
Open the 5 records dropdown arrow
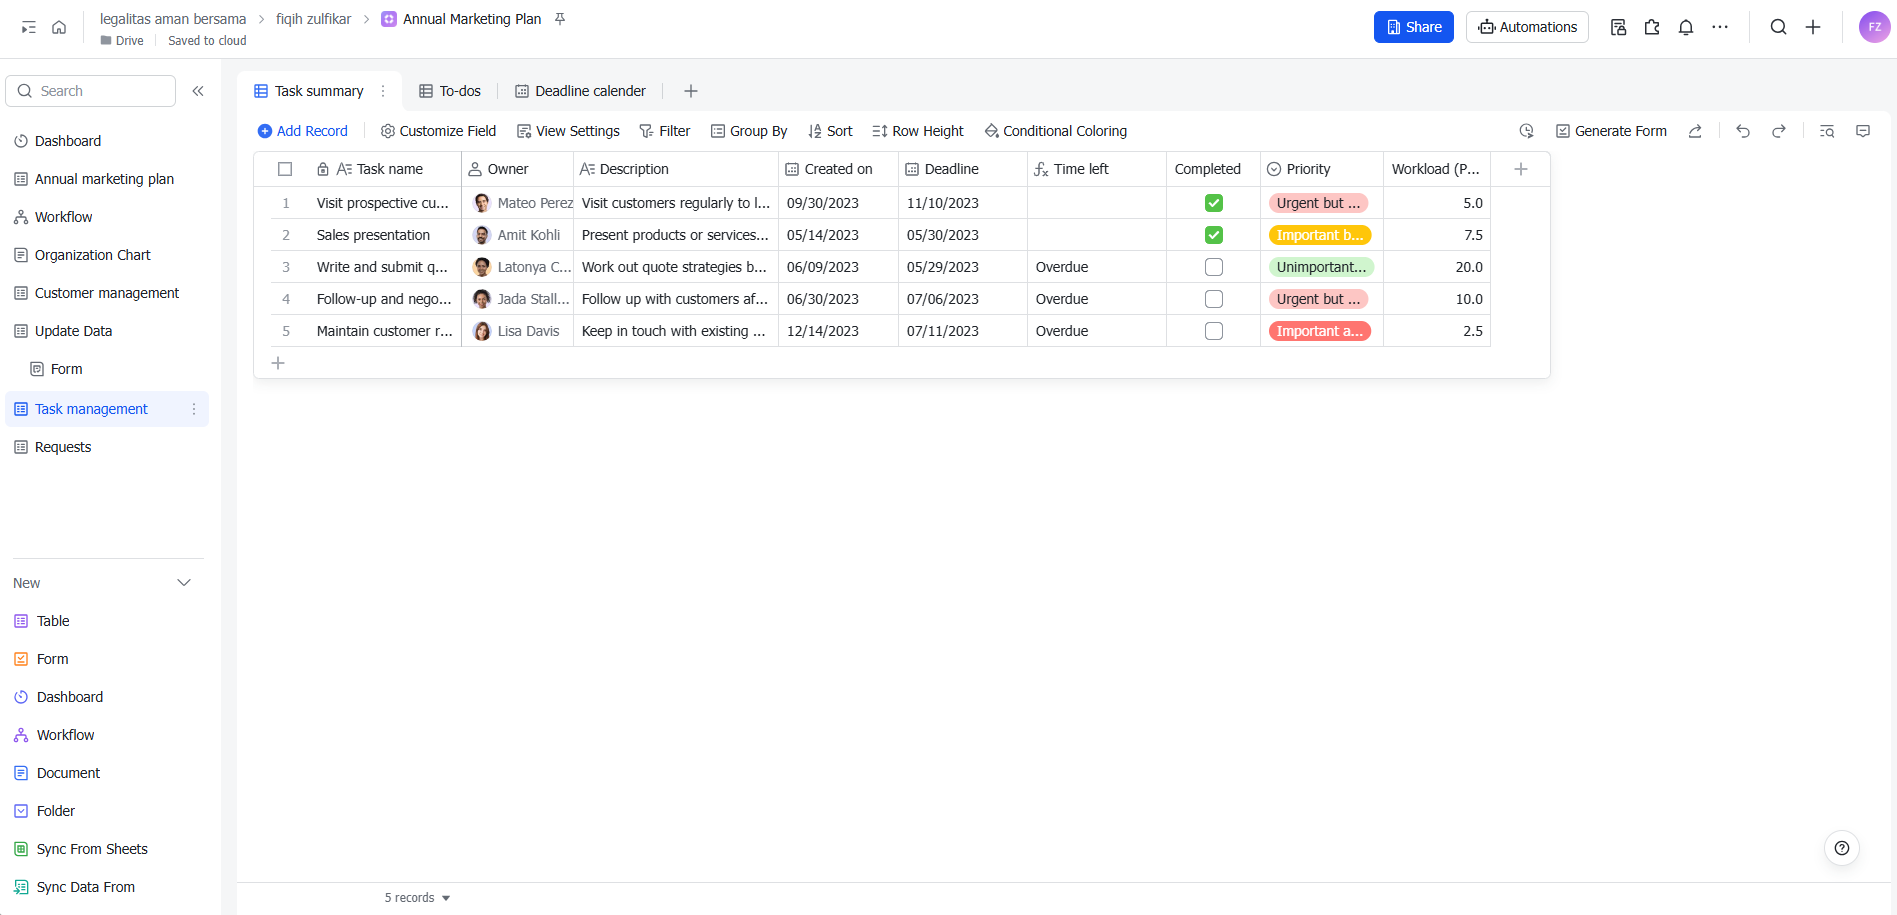446,898
